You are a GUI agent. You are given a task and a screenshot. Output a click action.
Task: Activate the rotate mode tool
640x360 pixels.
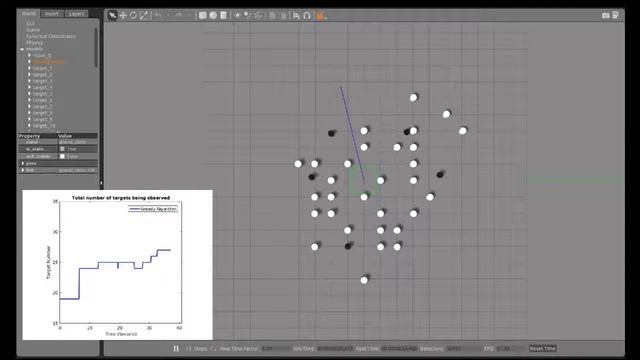click(x=133, y=16)
